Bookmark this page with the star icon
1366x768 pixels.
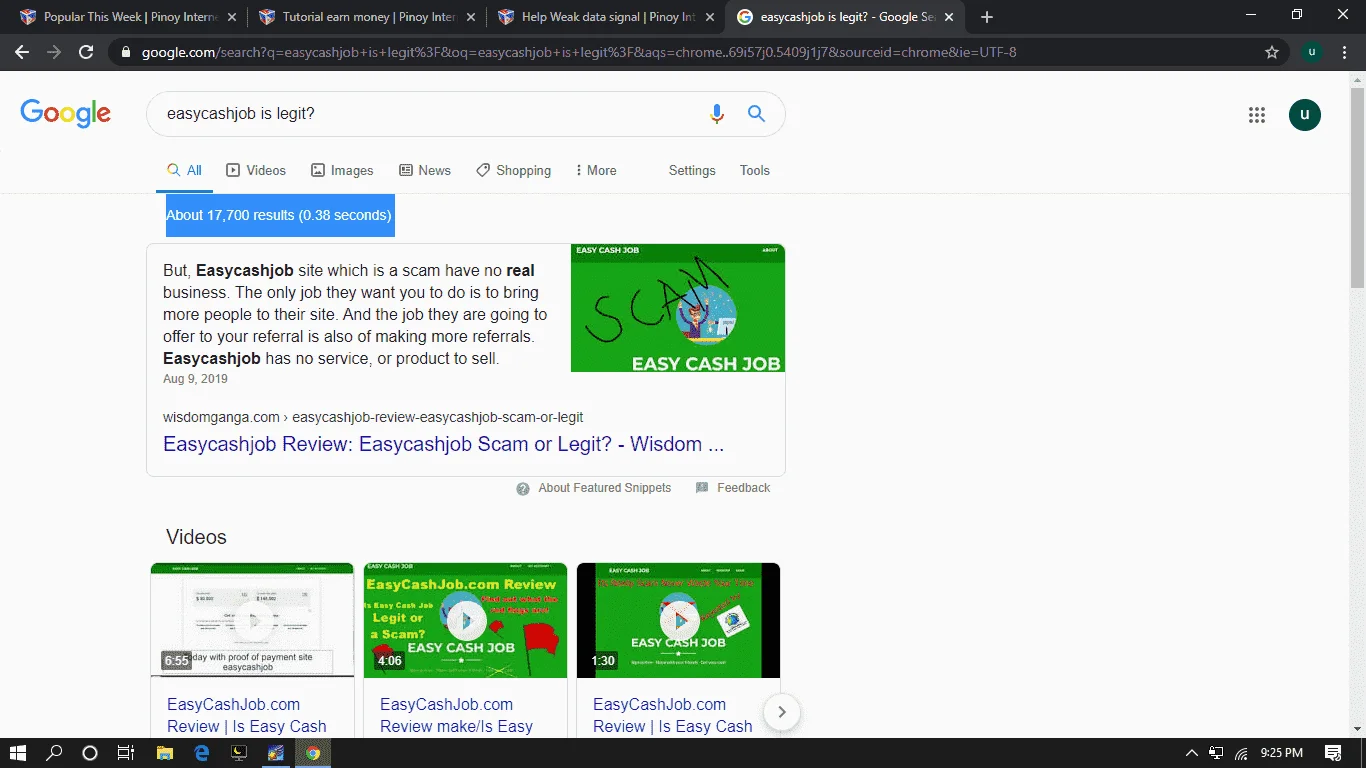point(1272,52)
